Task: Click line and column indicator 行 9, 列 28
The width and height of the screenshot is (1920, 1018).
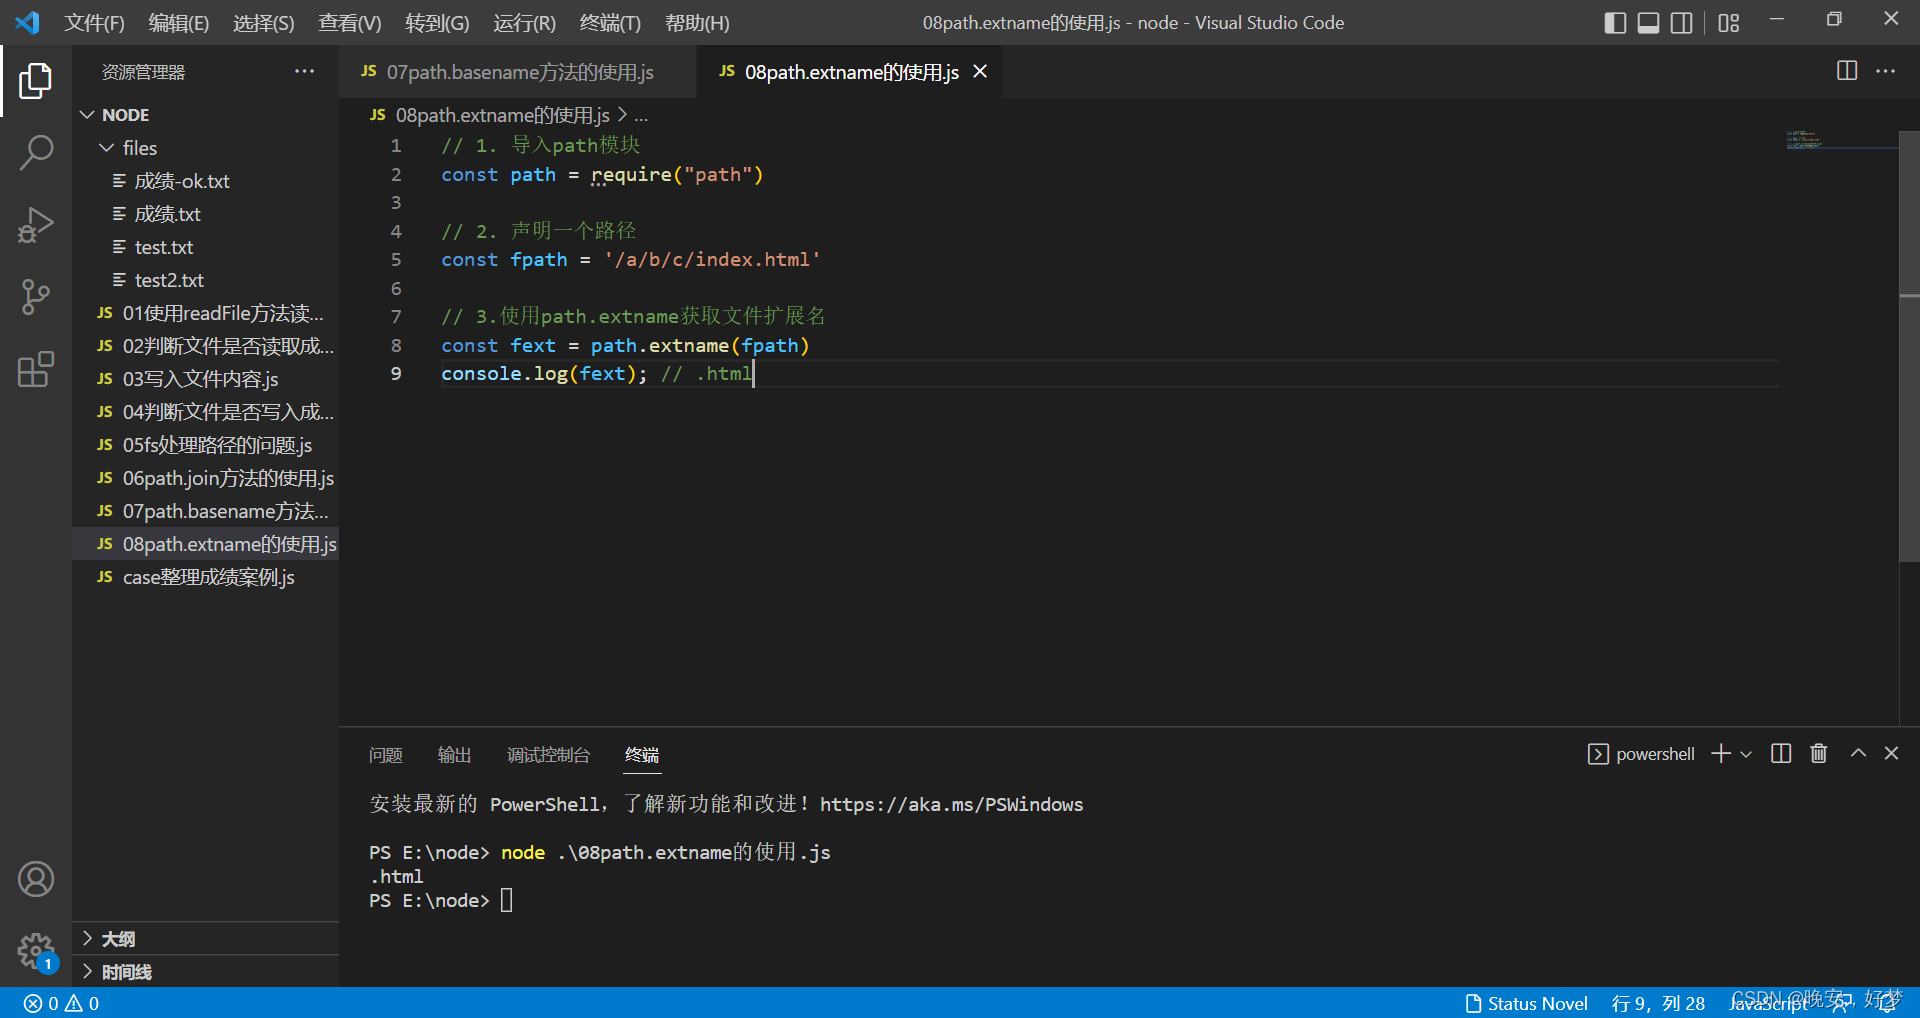Action: pyautogui.click(x=1658, y=1003)
